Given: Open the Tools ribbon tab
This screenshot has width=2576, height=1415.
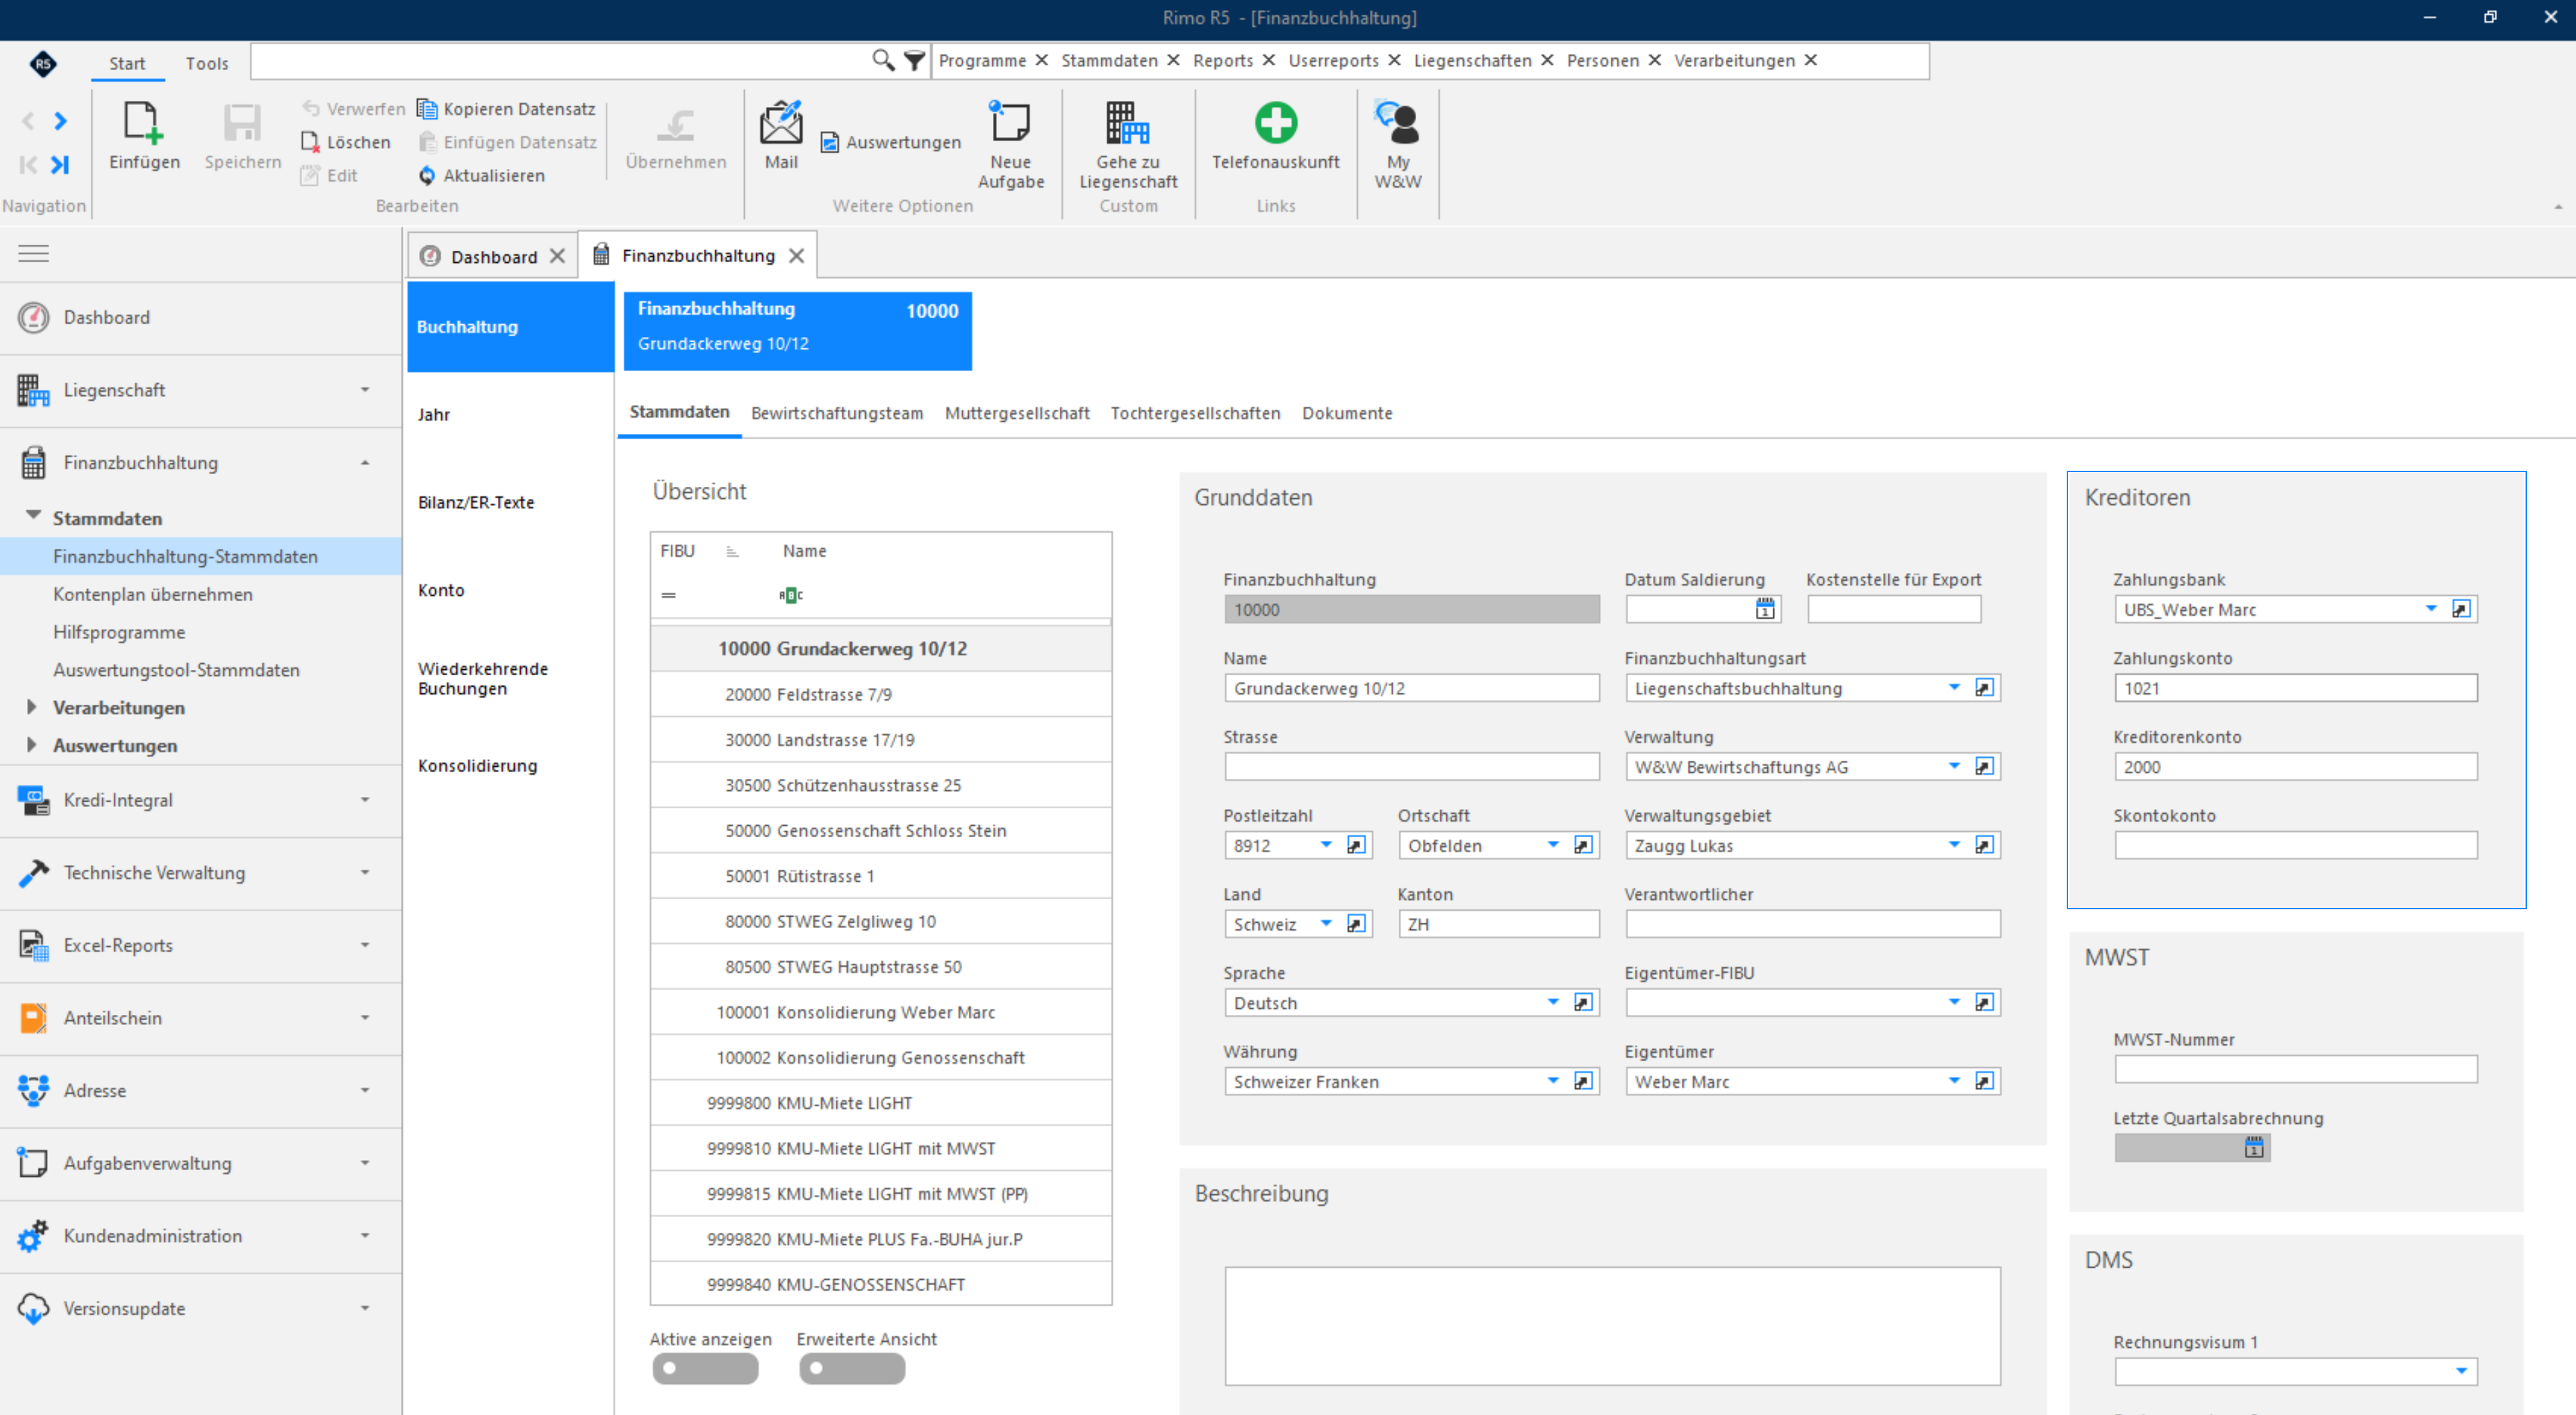Looking at the screenshot, I should [x=207, y=63].
